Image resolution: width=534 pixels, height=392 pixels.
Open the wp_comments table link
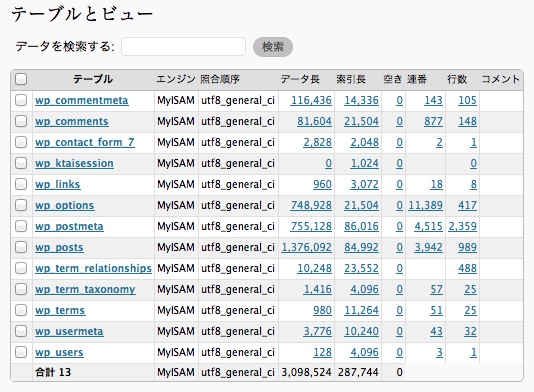coord(72,121)
